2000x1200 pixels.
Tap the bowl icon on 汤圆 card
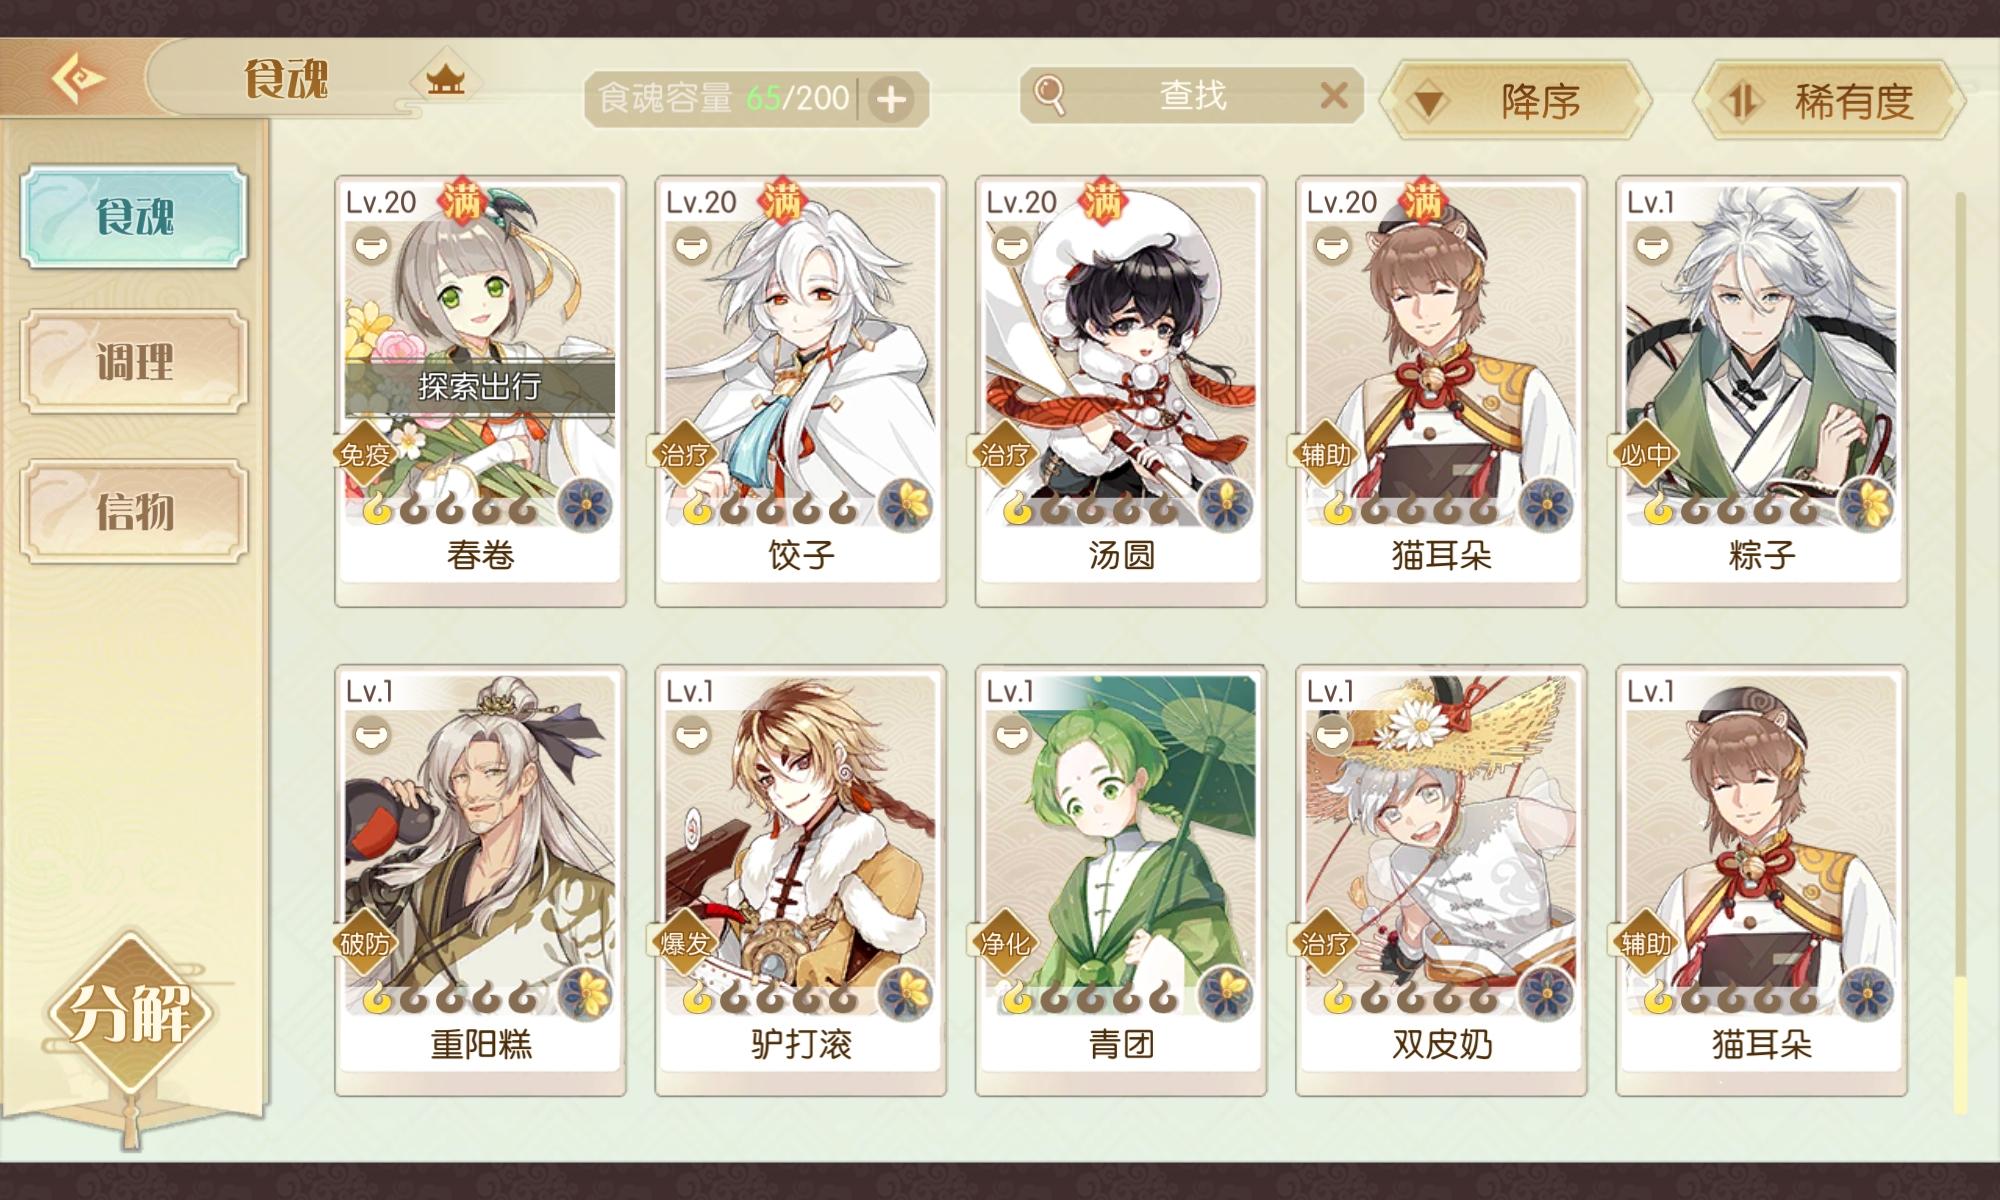[x=1011, y=244]
